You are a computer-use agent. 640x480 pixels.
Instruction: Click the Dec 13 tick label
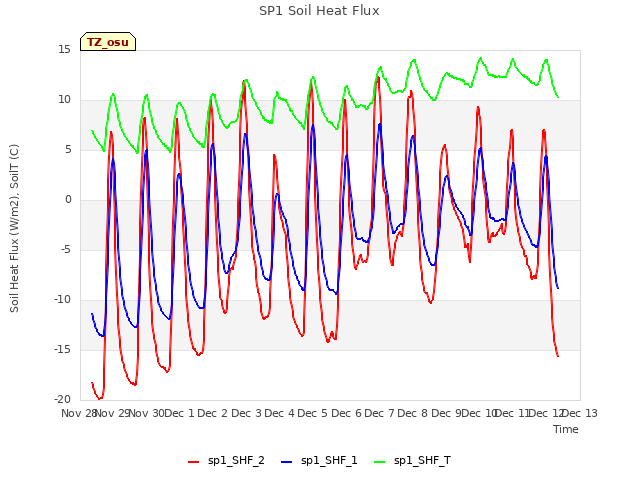580,413
